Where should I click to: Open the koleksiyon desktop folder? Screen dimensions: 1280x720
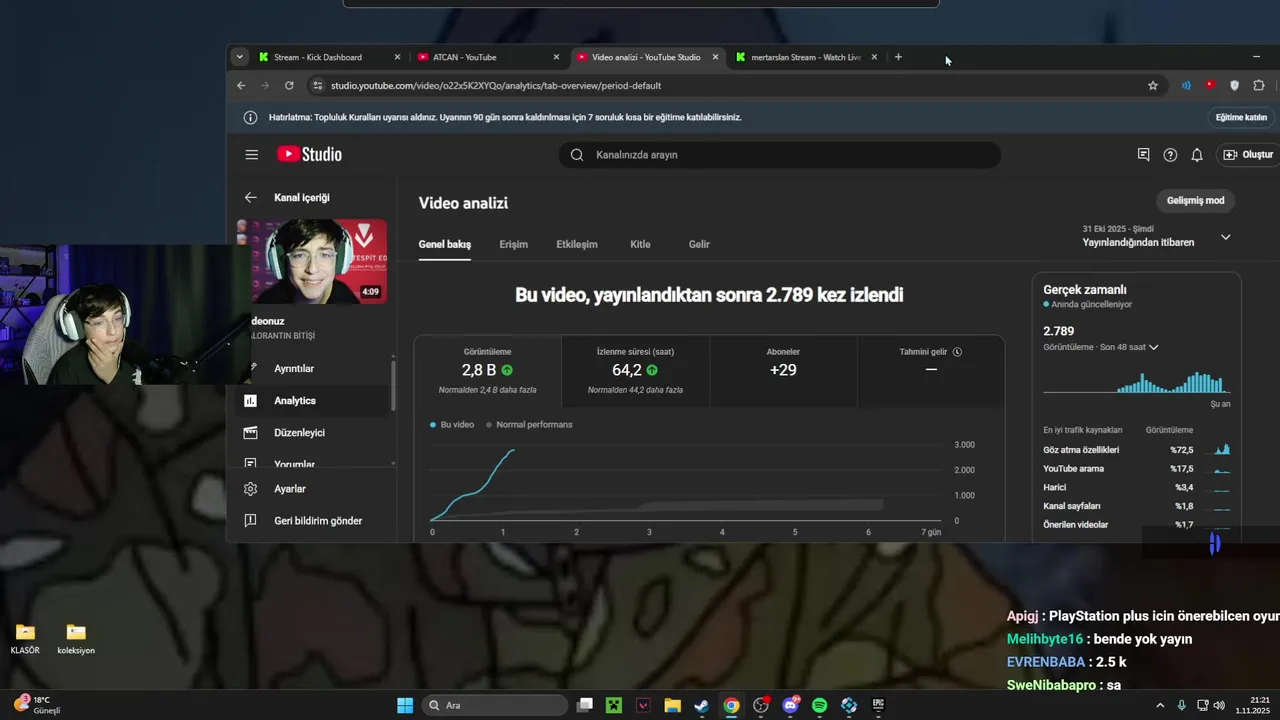pyautogui.click(x=76, y=639)
